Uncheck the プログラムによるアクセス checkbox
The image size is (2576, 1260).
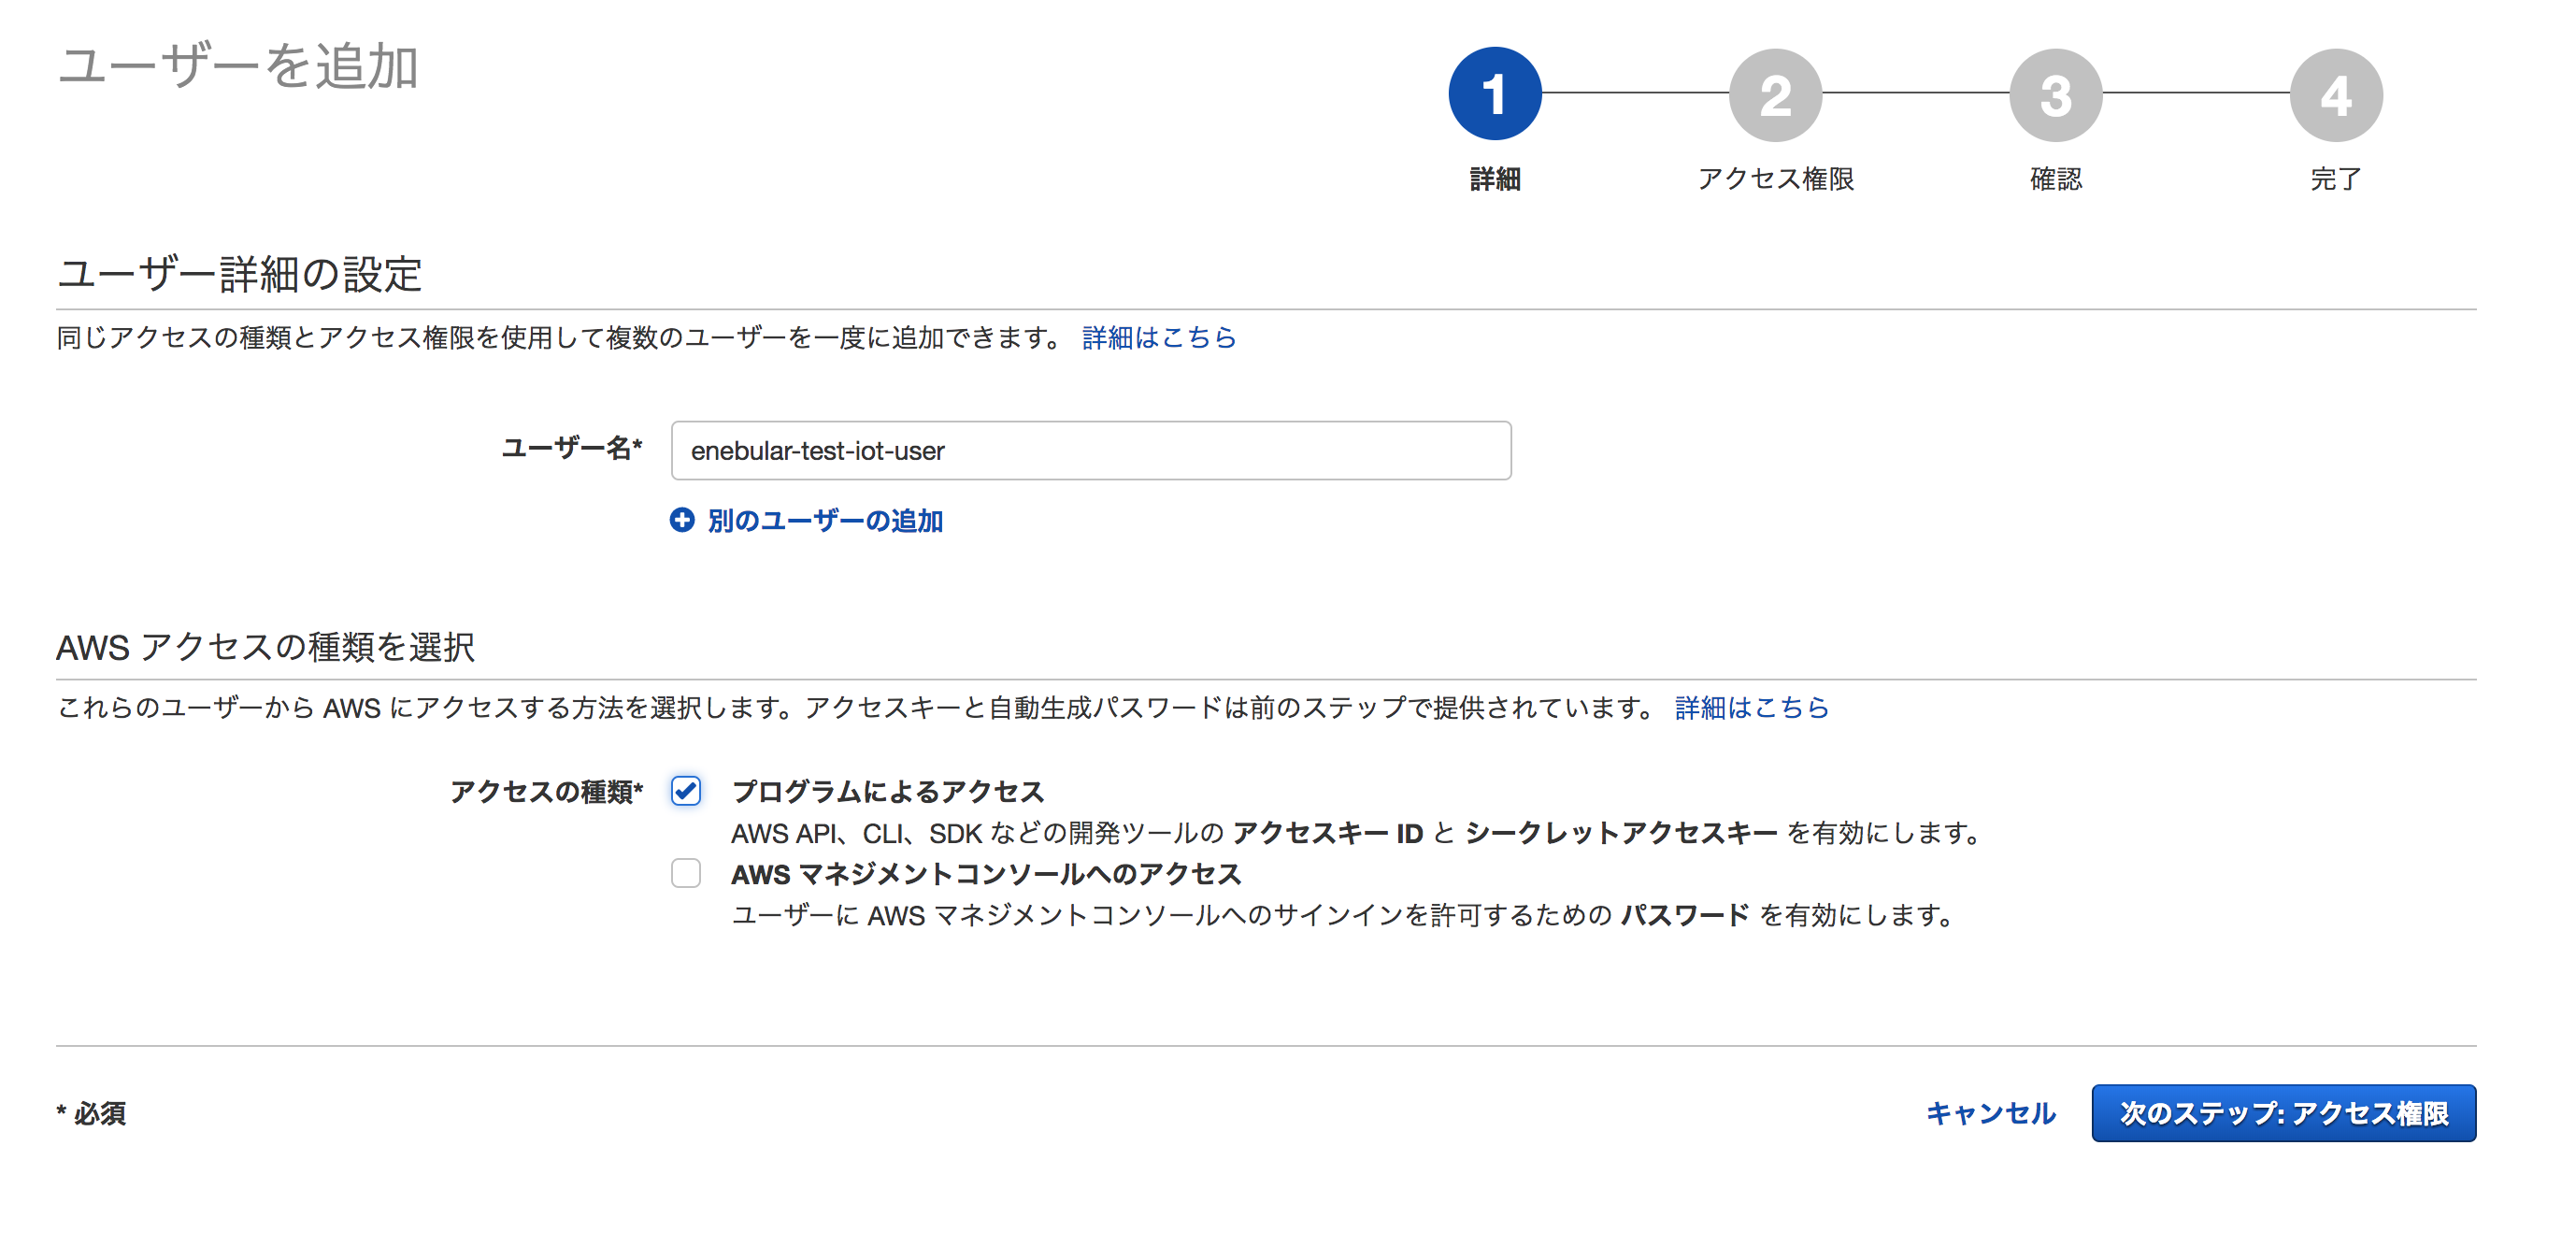point(686,791)
